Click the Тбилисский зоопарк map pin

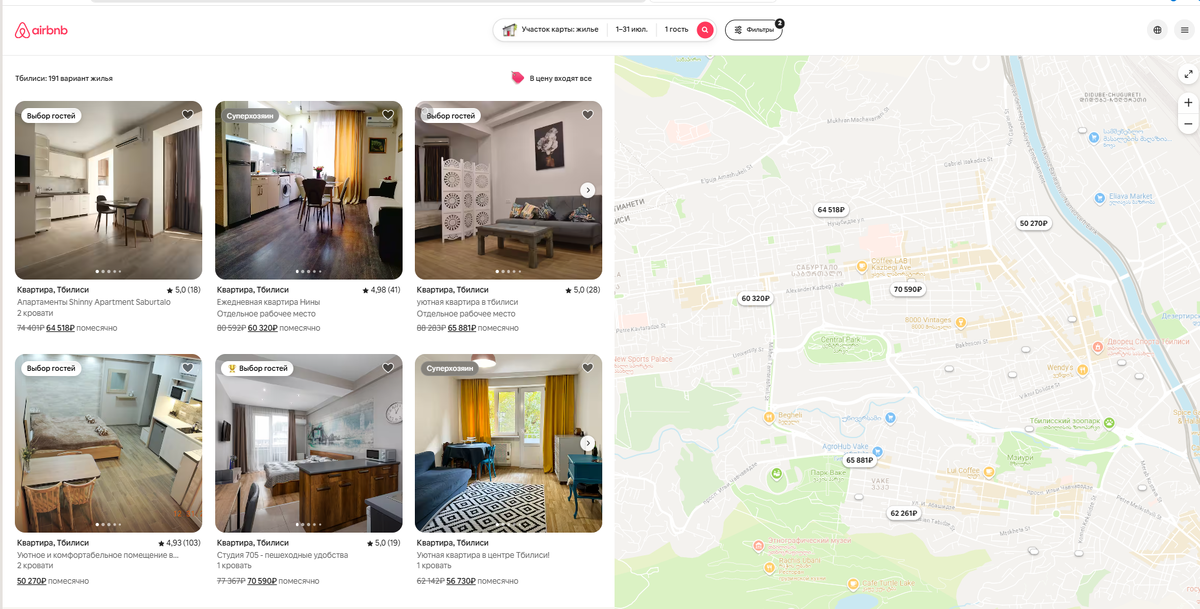coord(1108,422)
